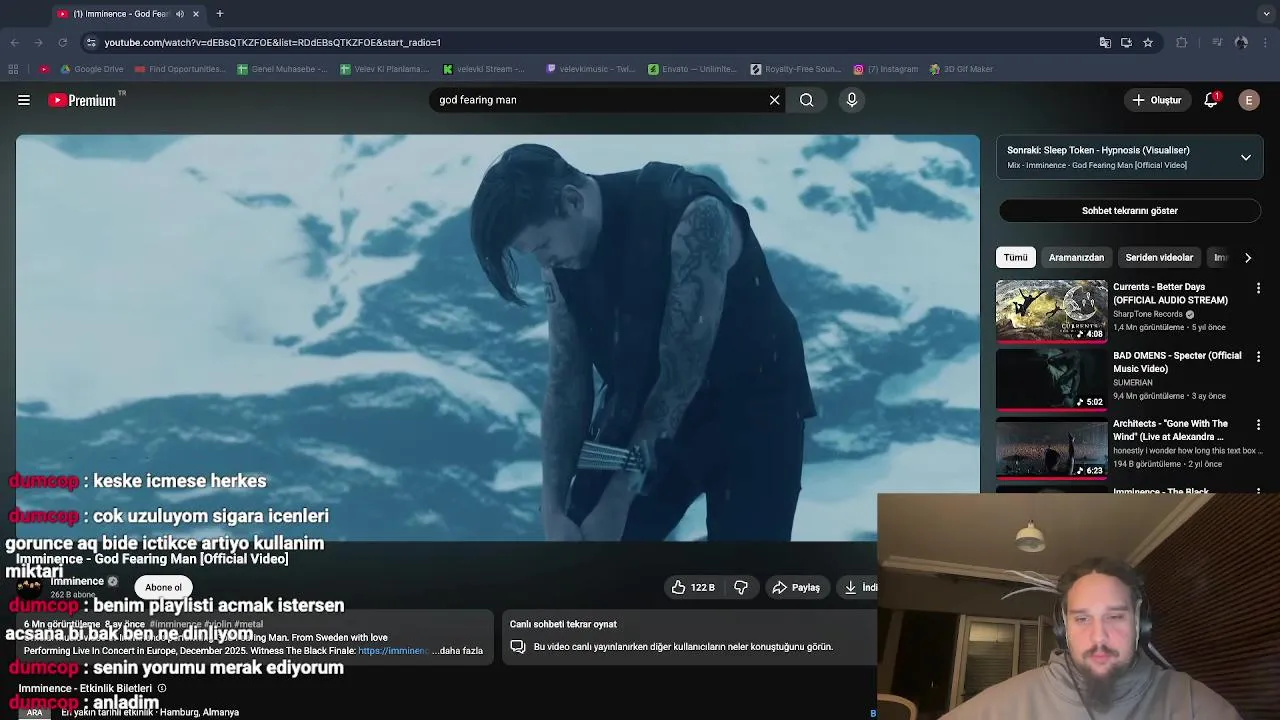This screenshot has height=720, width=1280.
Task: Open the browser extensions puzzle icon
Action: (1182, 43)
